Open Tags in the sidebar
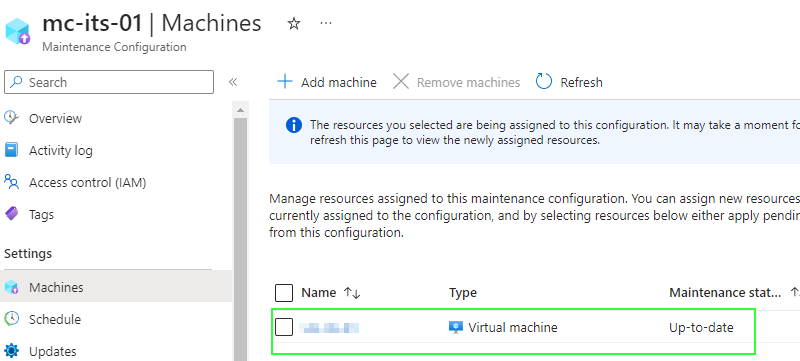 coord(41,215)
